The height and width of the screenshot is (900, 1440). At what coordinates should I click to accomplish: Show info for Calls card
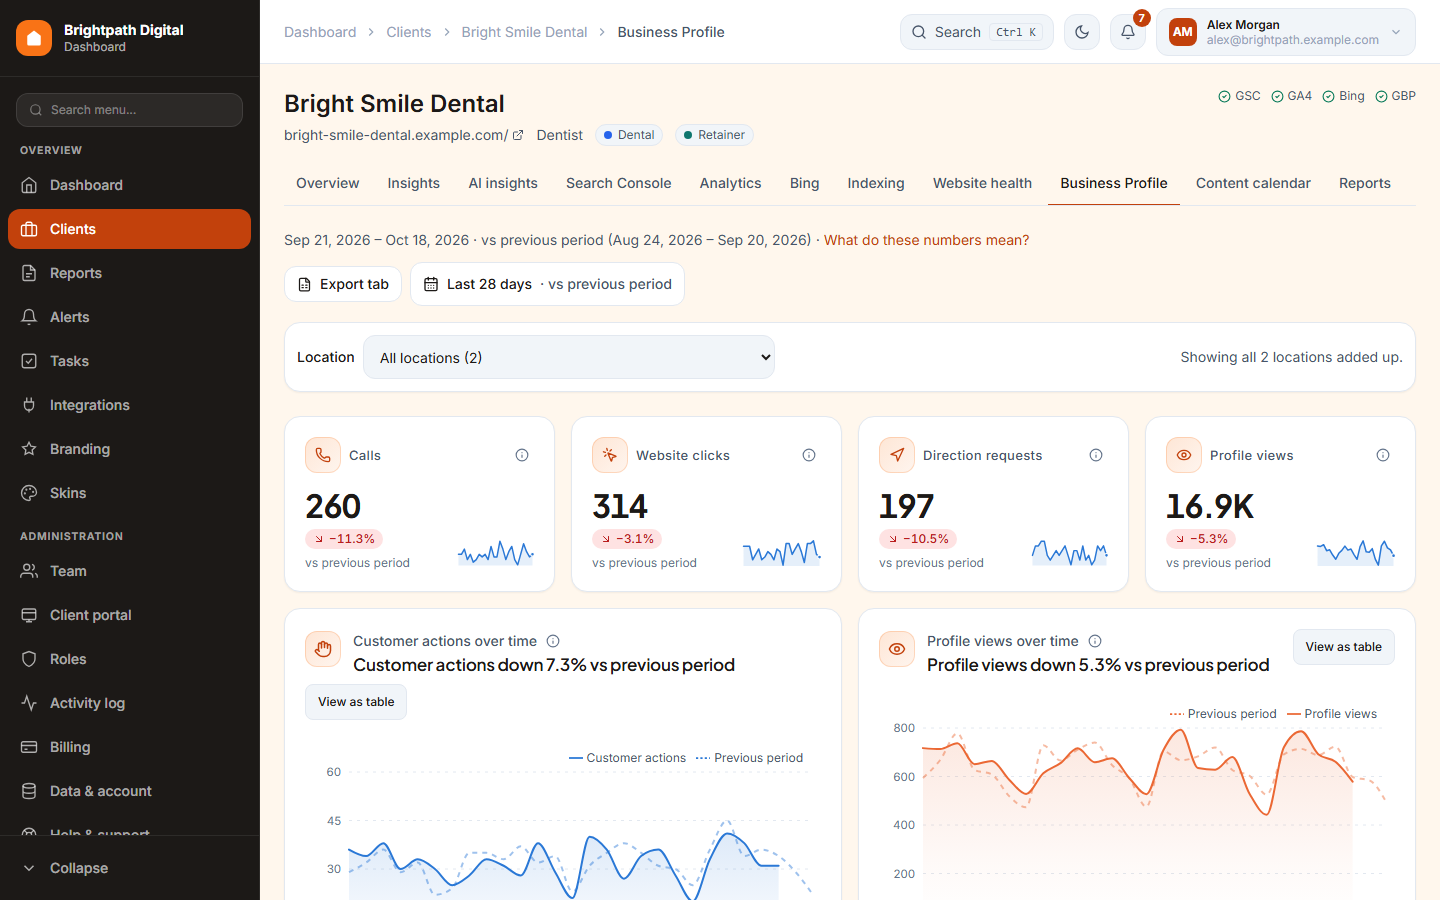click(522, 455)
